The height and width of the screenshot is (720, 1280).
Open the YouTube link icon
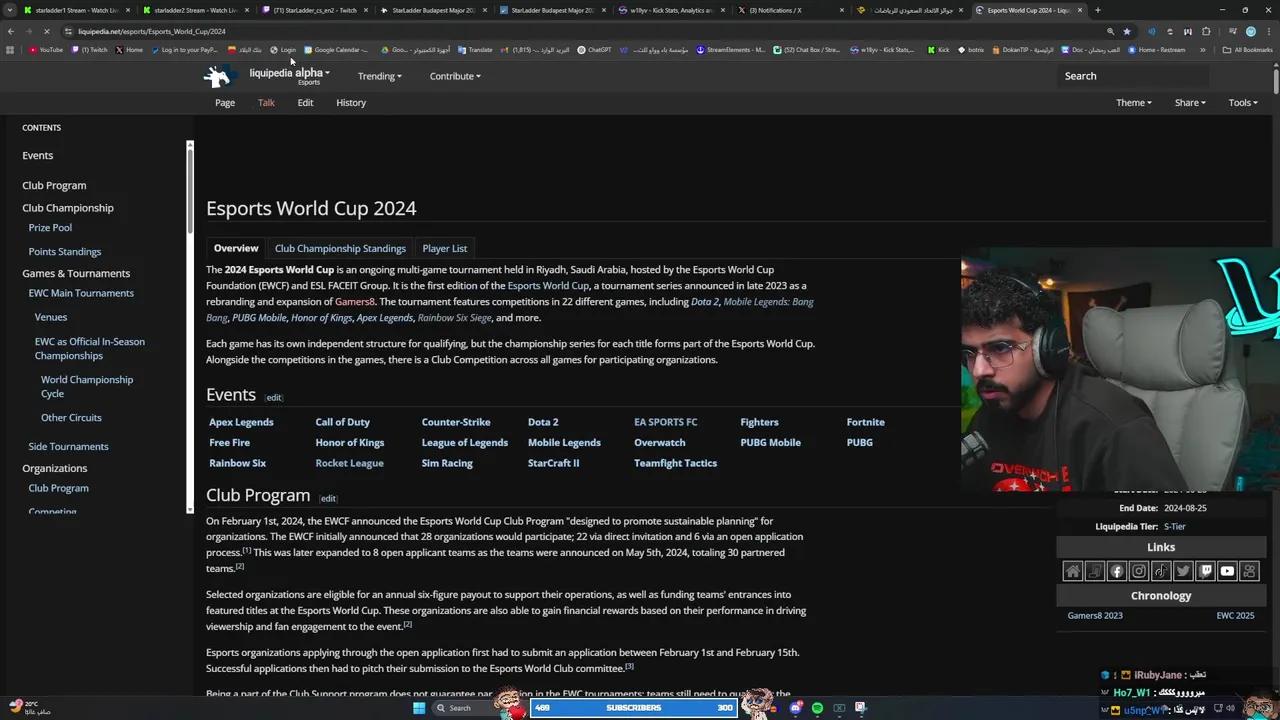[1227, 571]
